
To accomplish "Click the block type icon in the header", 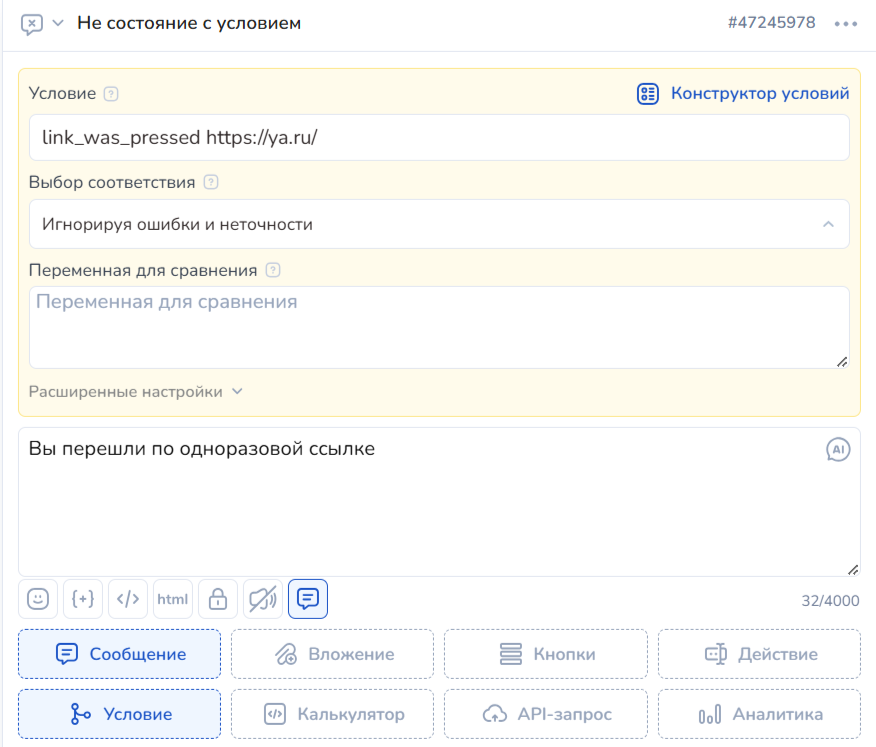I will [x=32, y=24].
